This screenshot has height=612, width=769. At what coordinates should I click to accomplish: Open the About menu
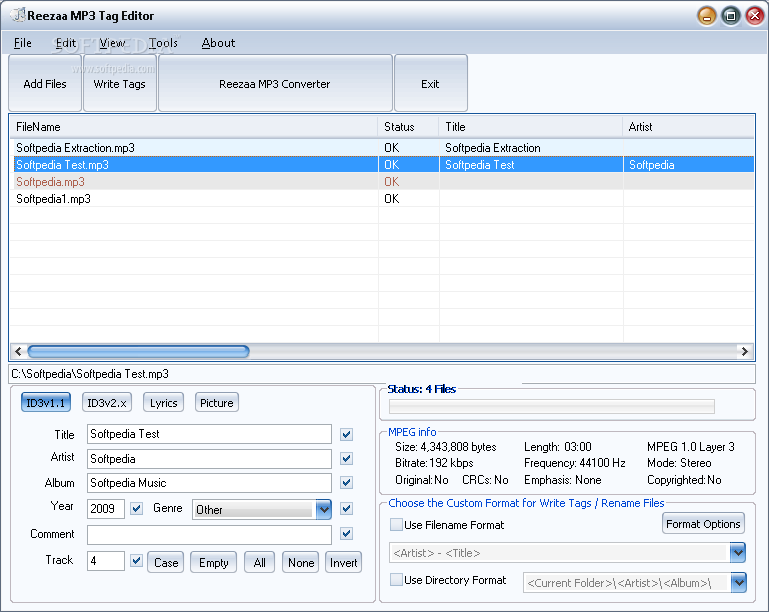coord(218,43)
